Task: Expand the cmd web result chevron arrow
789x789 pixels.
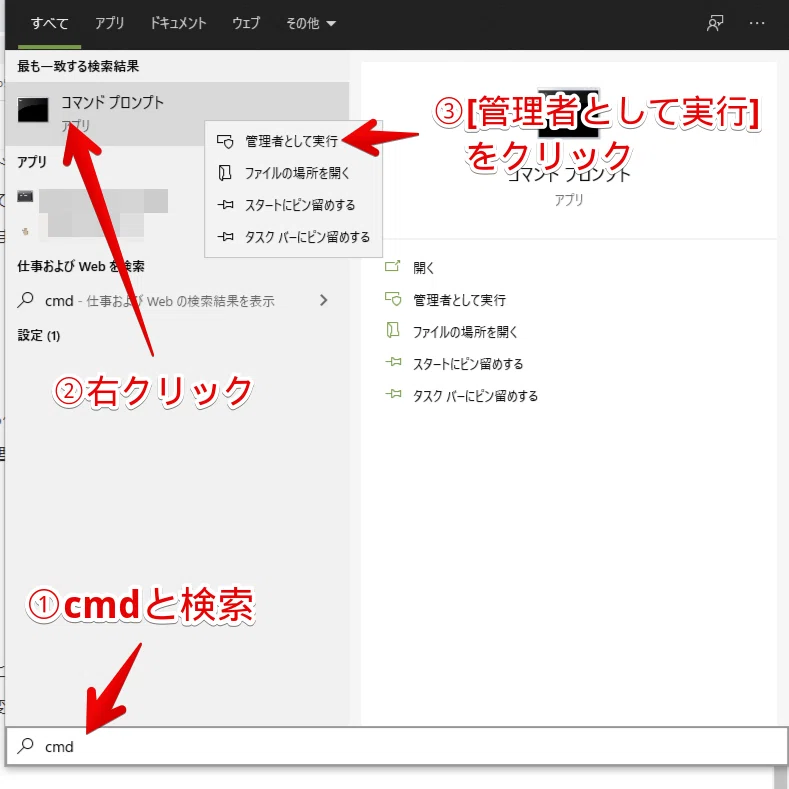Action: [324, 301]
